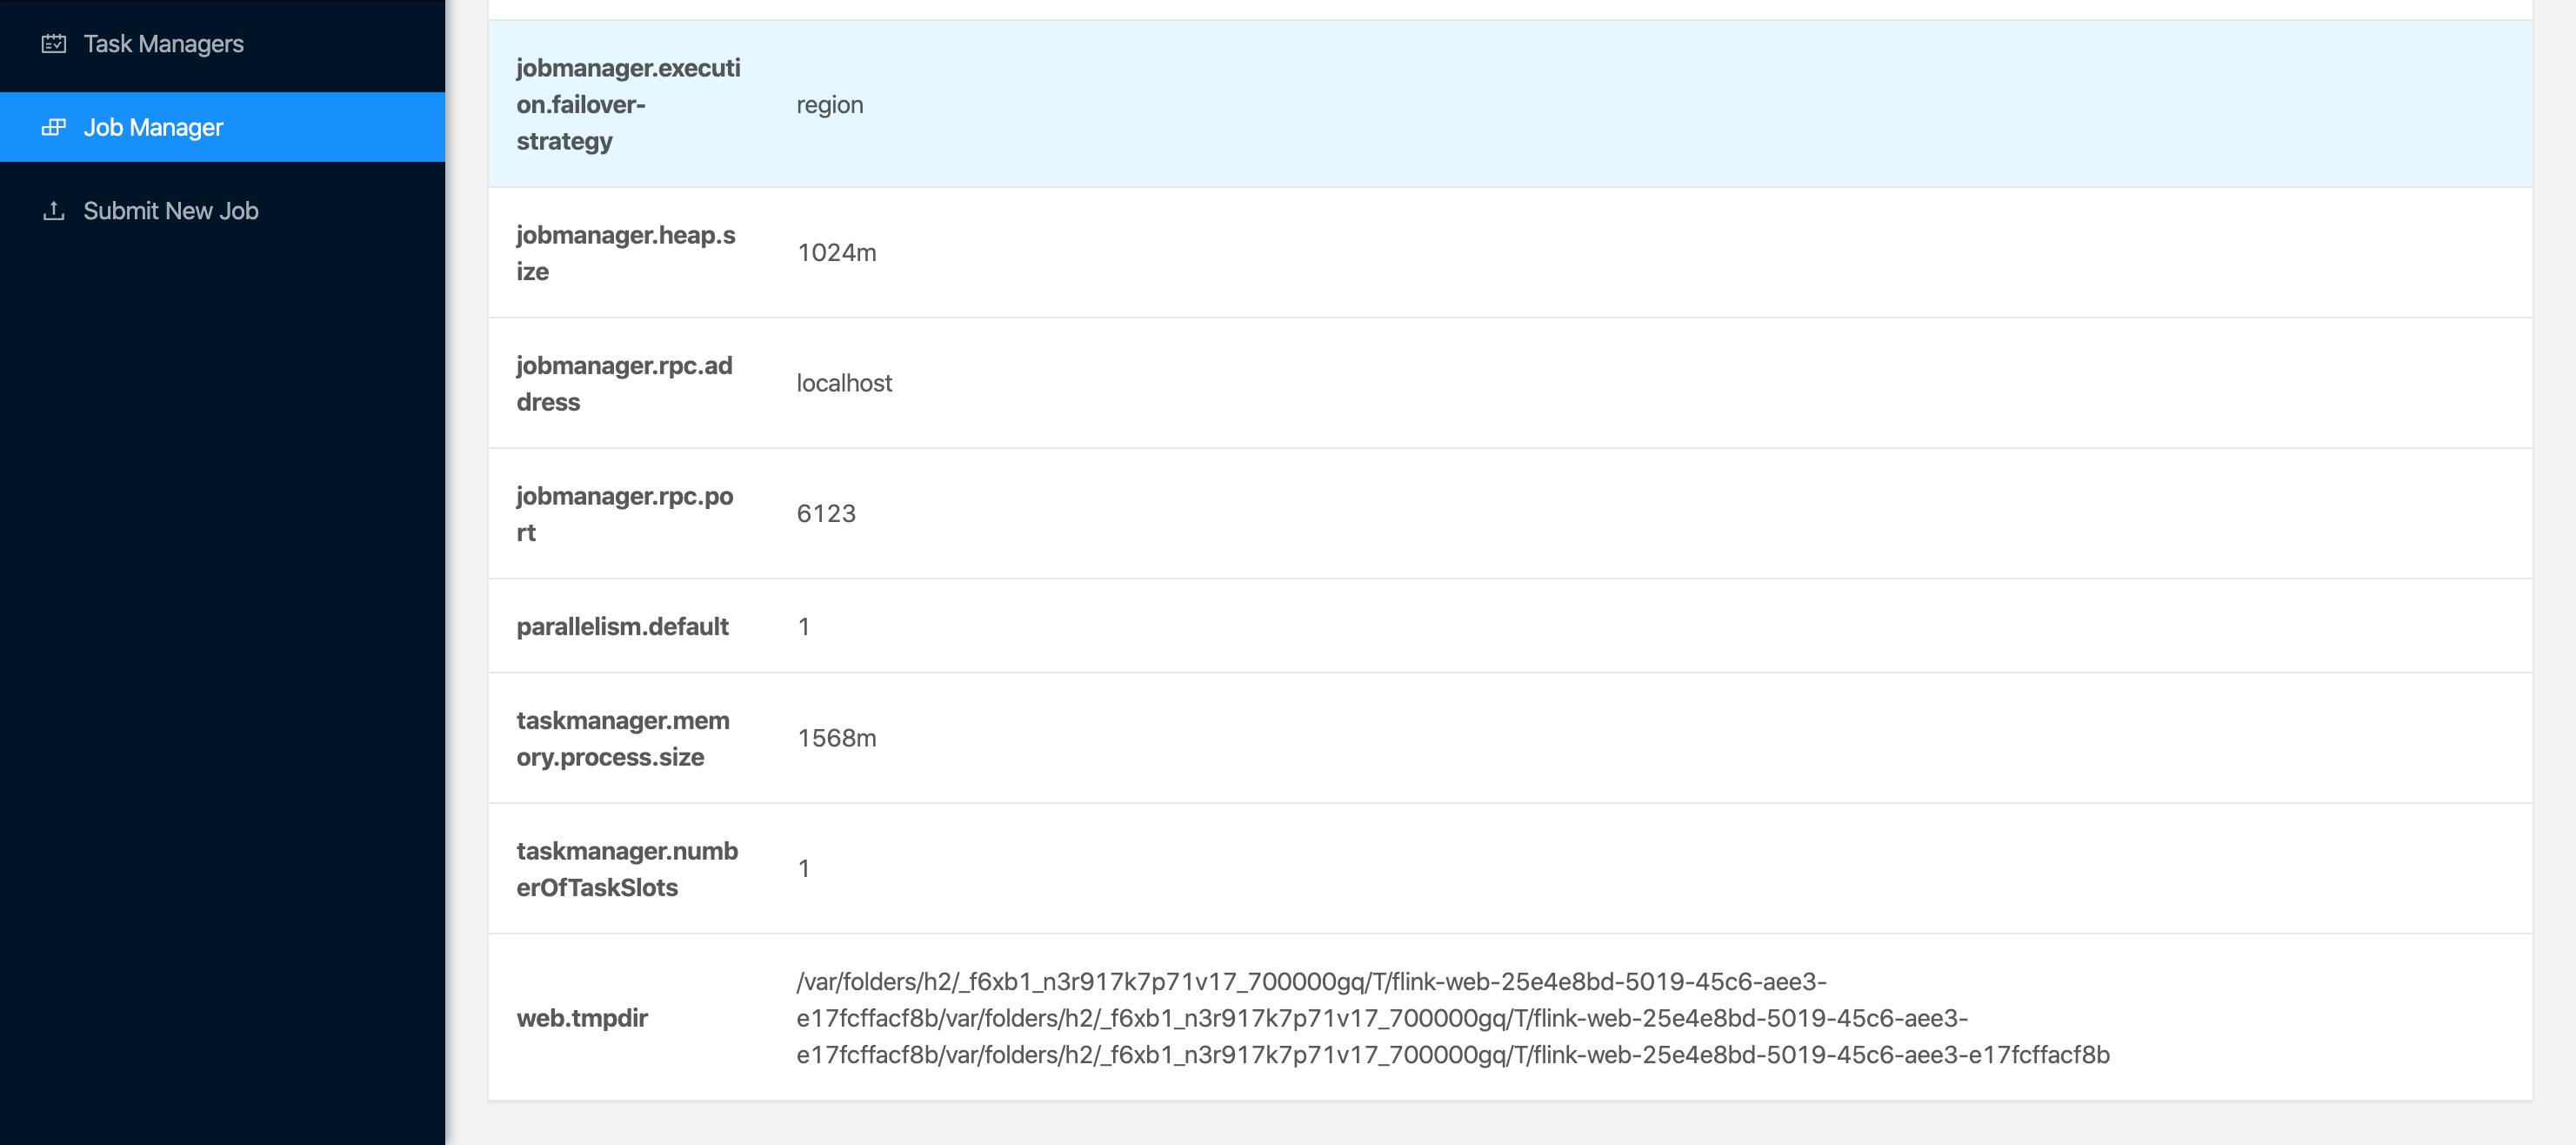Click the 1568m memory value
This screenshot has height=1145, width=2576.
tap(836, 738)
